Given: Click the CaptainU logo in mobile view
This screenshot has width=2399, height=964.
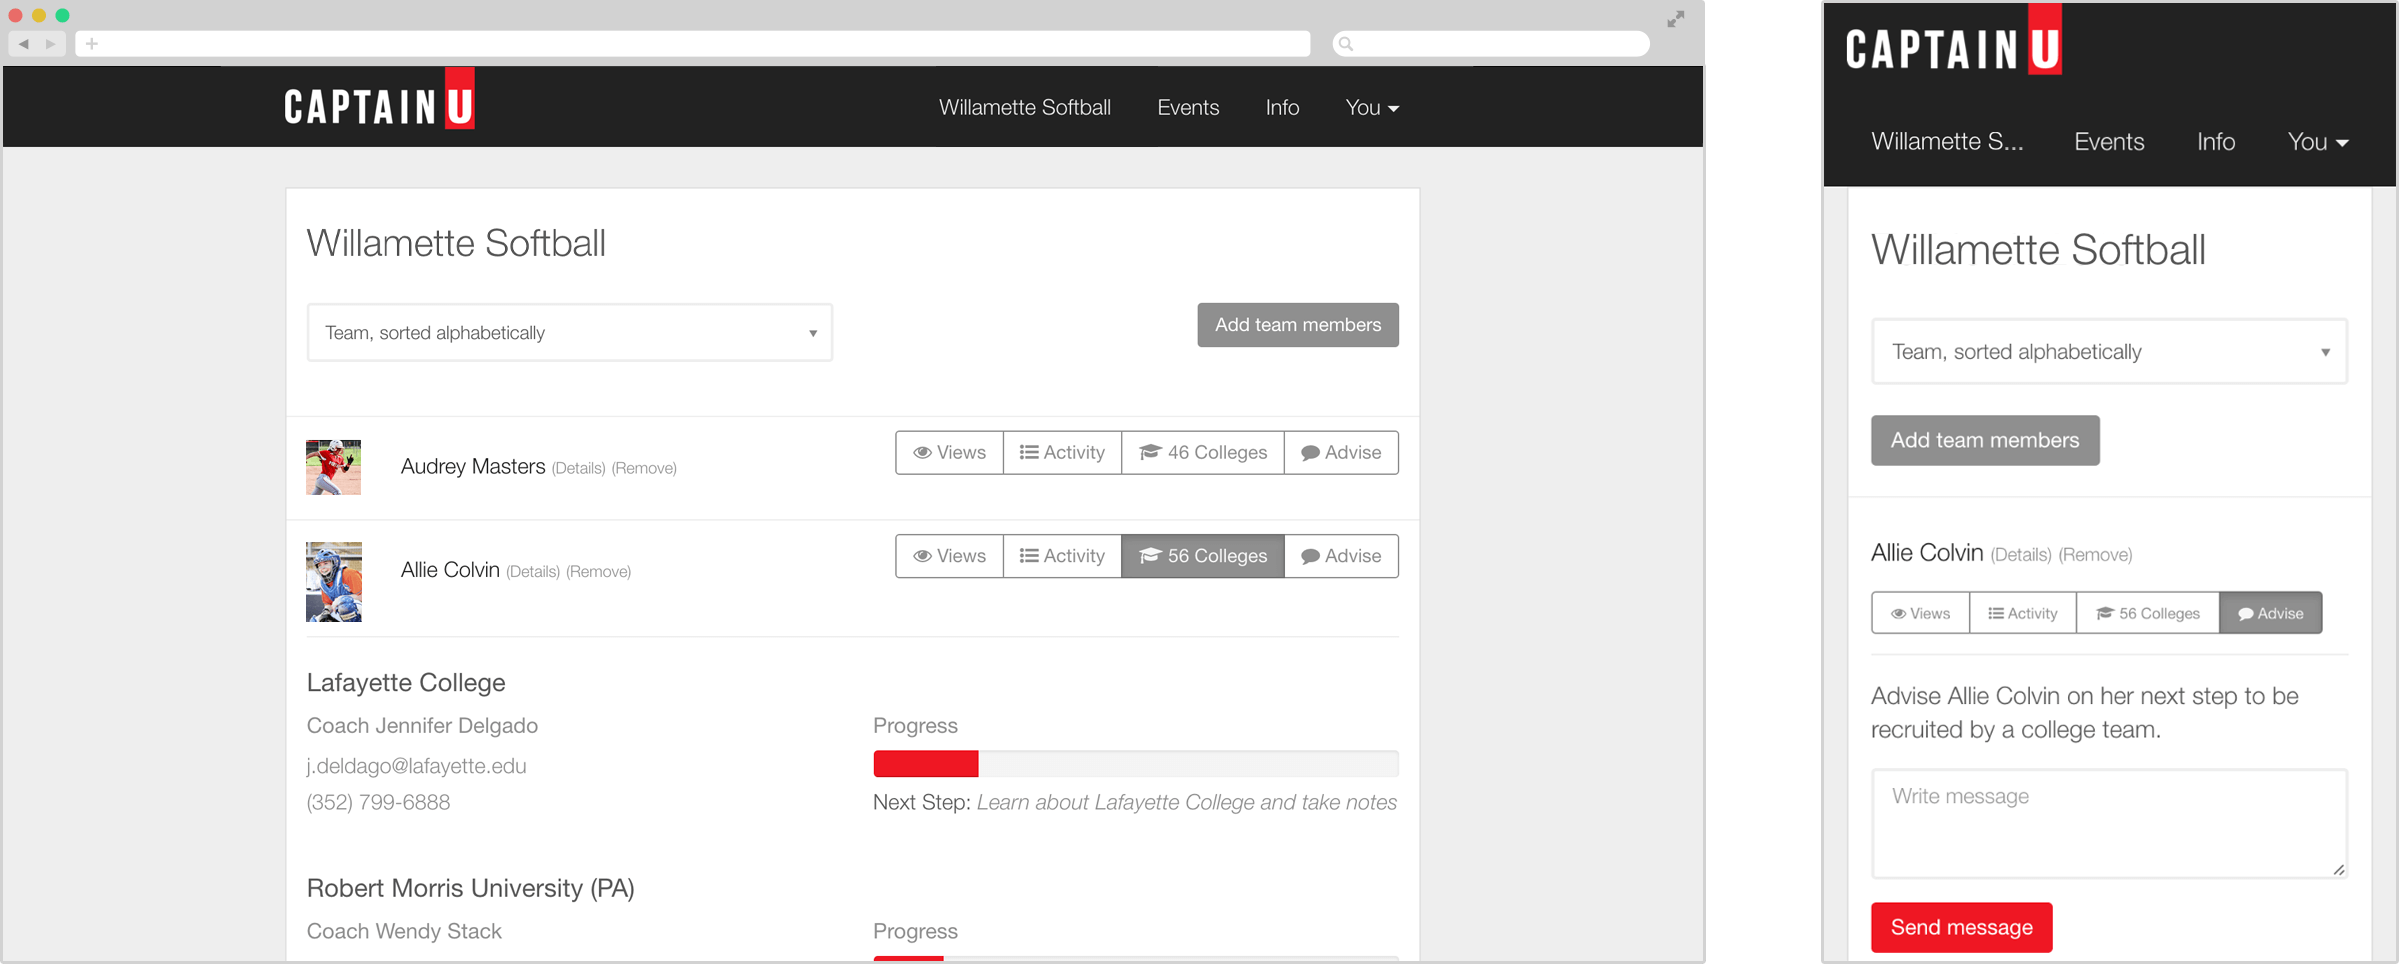Looking at the screenshot, I should click(1953, 40).
